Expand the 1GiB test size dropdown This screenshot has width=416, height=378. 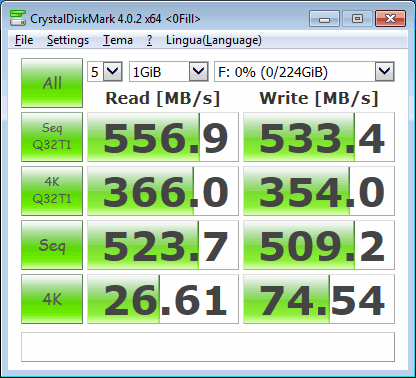(x=169, y=71)
